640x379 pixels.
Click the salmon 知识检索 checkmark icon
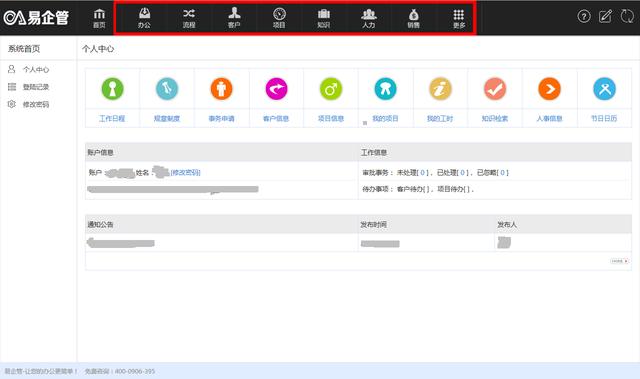click(495, 89)
